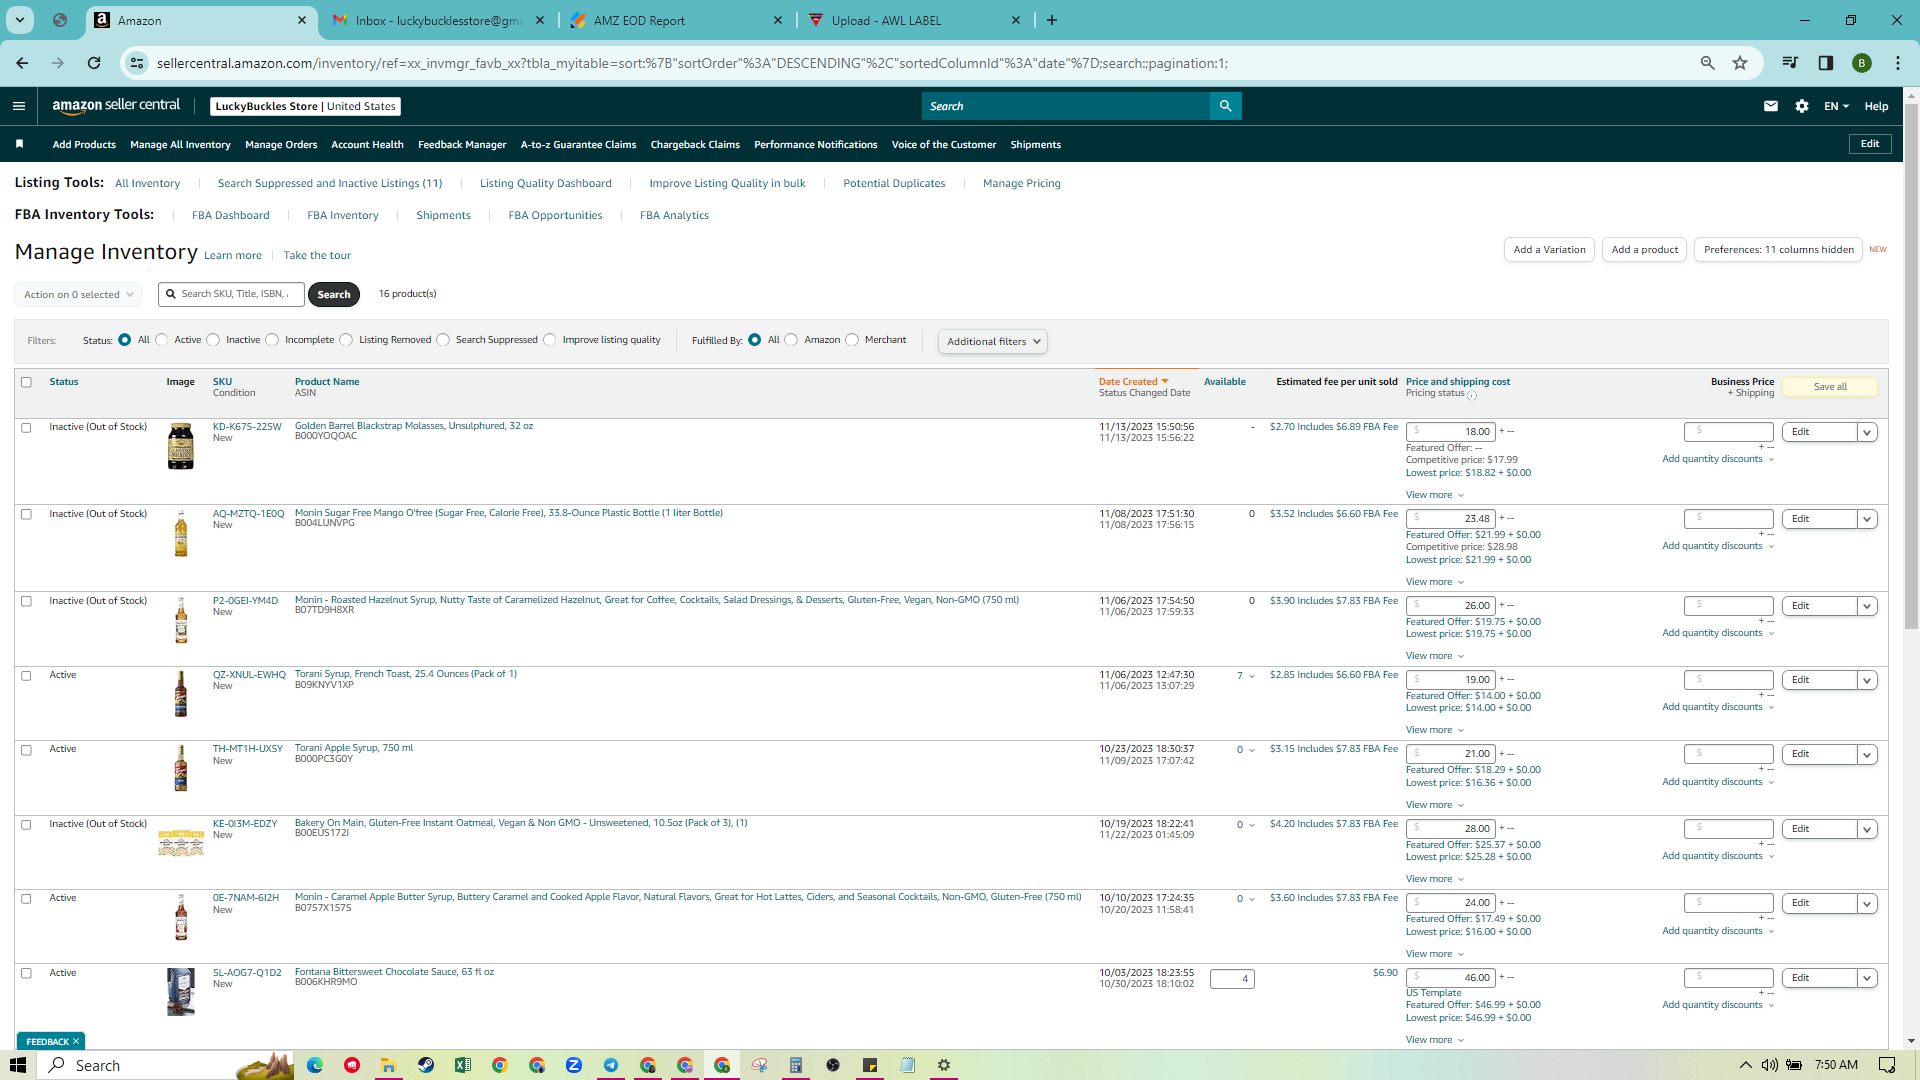Screen dimensions: 1920x1080
Task: Open Preferences: 11 columns hidden
Action: 1778,250
